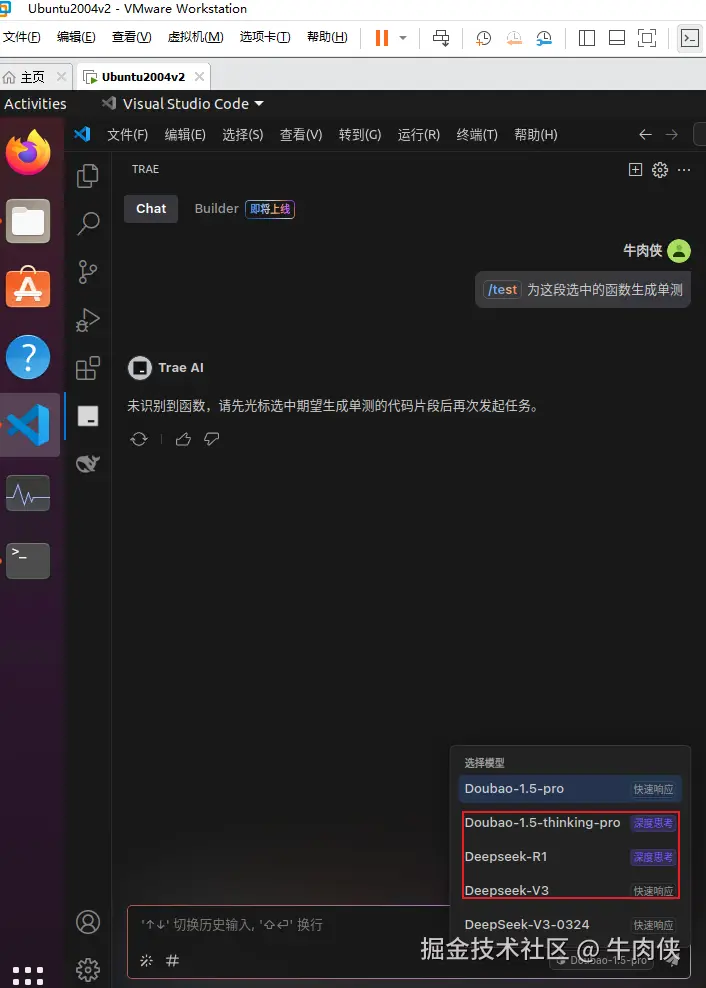Open the VS Code 选择(S) menu
This screenshot has height=988, width=706.
[243, 135]
